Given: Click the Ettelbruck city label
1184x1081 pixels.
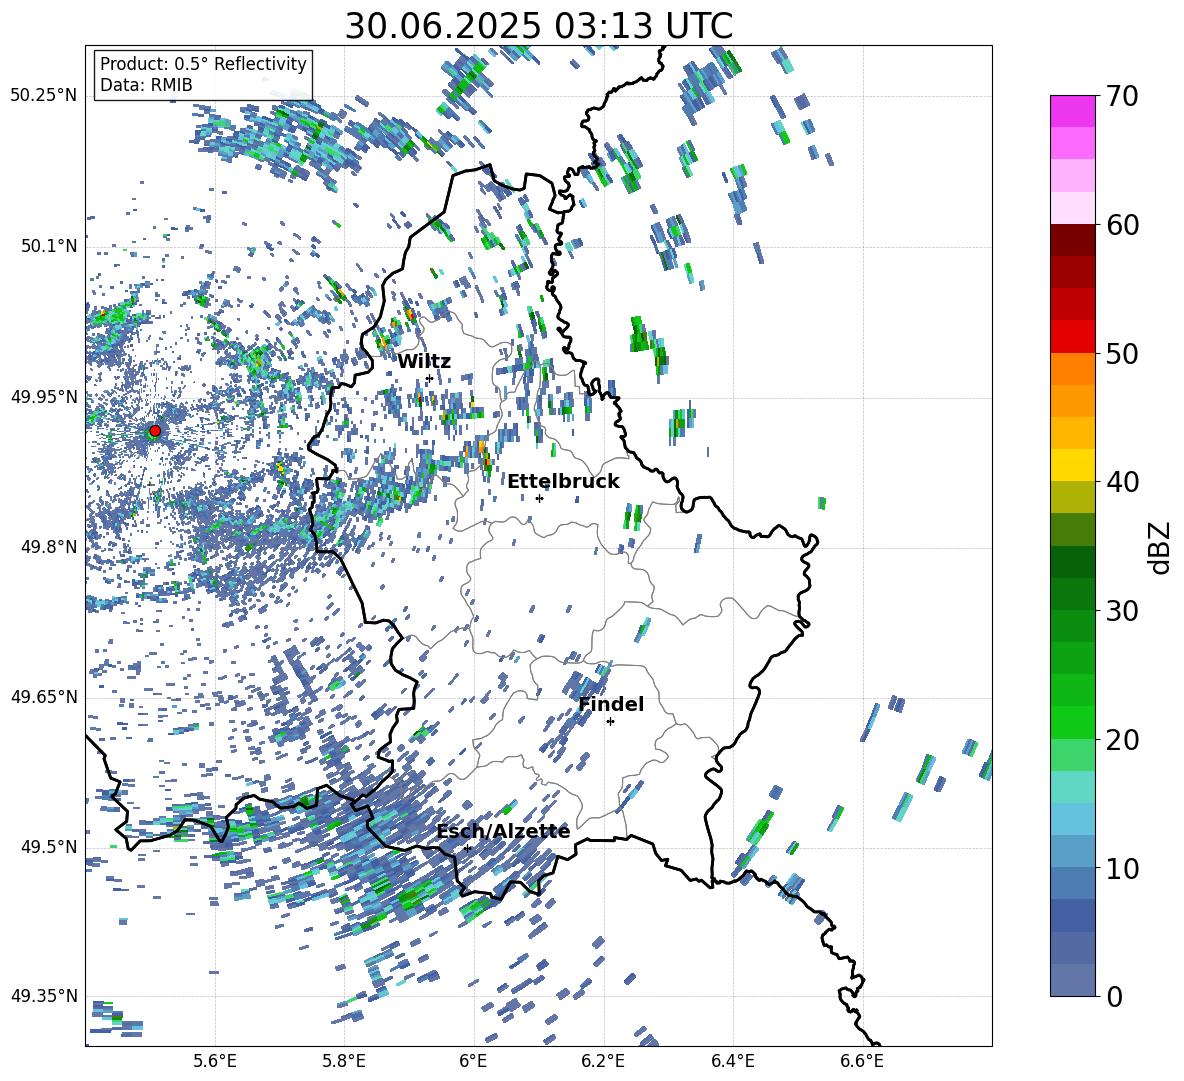Looking at the screenshot, I should click(x=563, y=482).
